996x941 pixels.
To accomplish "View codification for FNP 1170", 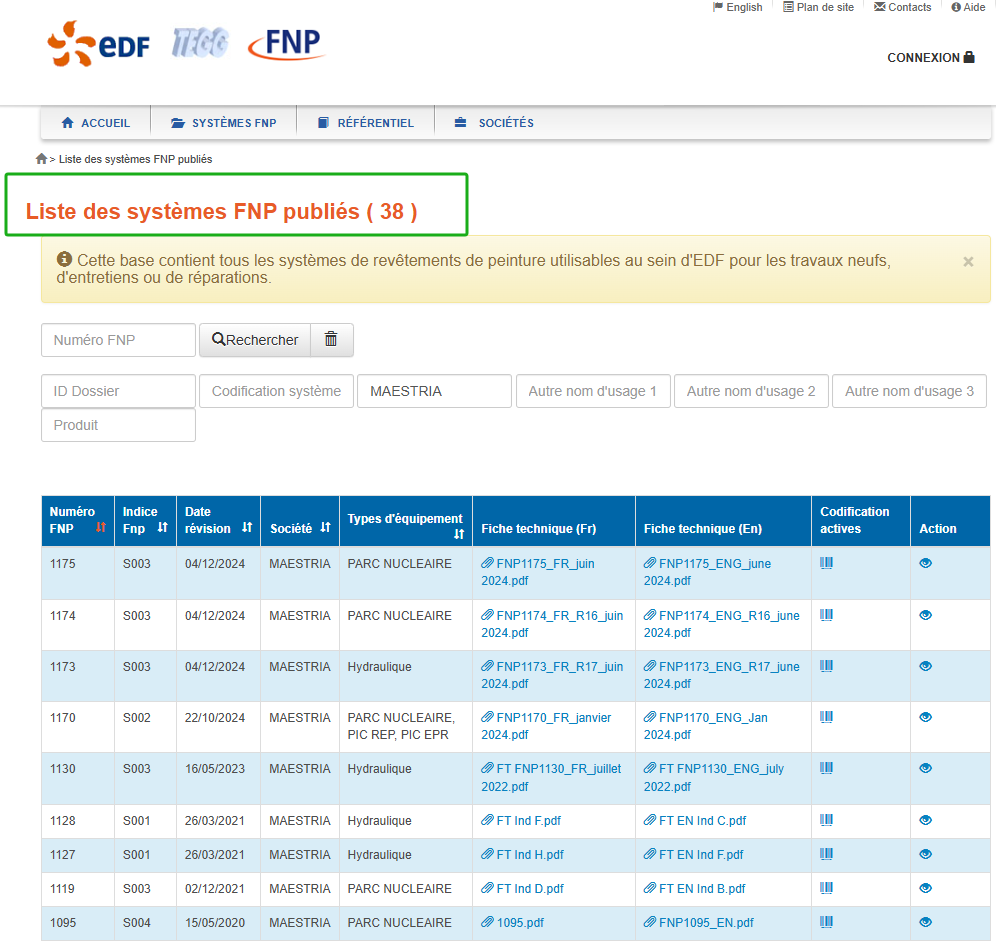I will coord(826,717).
